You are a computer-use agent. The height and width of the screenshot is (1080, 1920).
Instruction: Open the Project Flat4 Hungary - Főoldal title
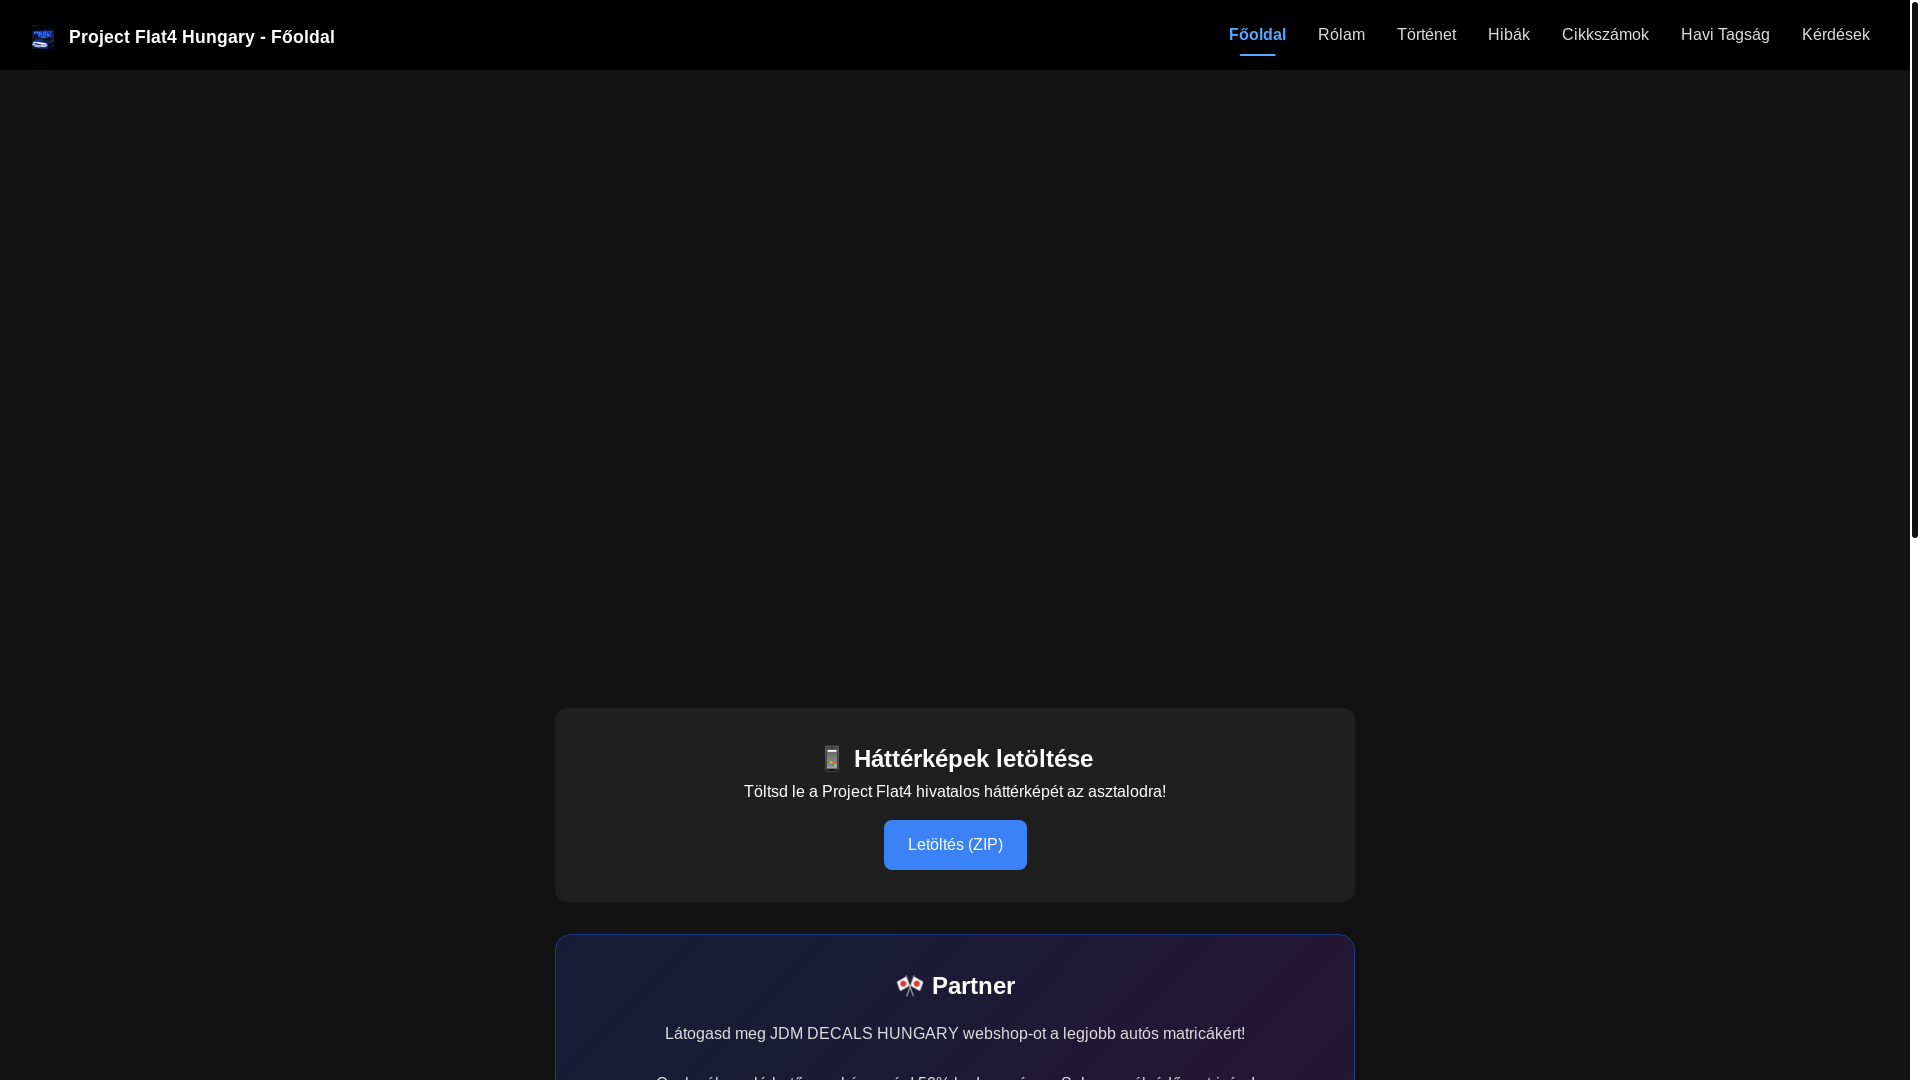(201, 37)
